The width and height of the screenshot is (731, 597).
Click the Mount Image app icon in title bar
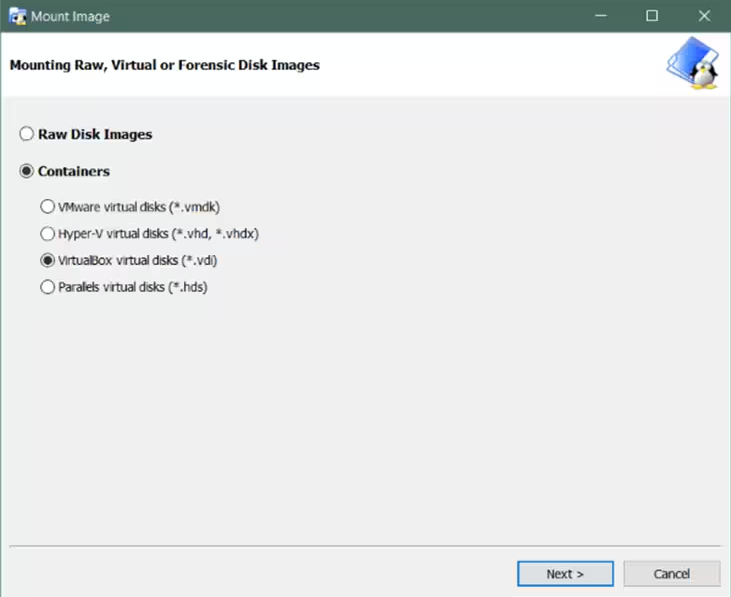click(x=16, y=16)
